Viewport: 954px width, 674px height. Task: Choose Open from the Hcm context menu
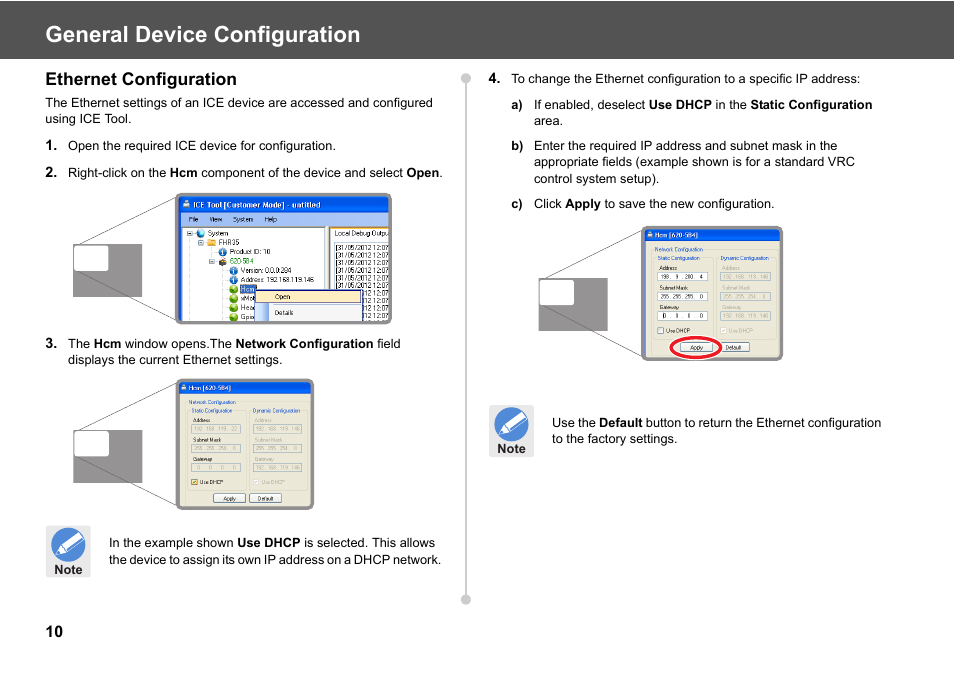(x=308, y=296)
